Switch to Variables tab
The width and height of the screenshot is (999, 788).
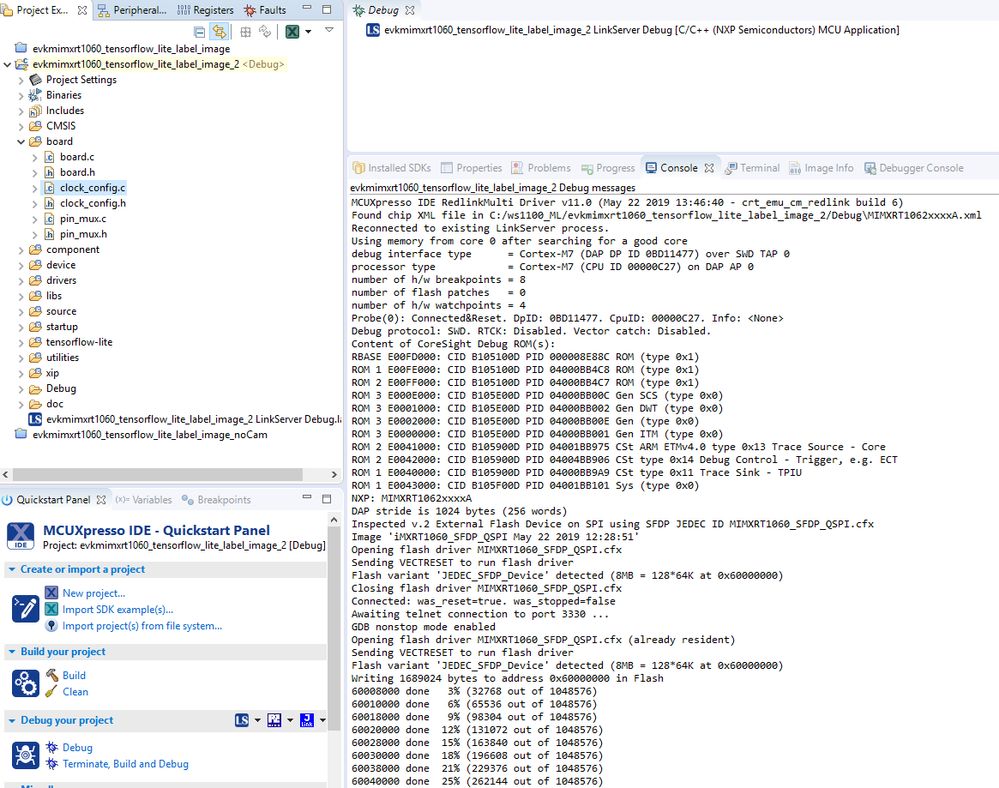[143, 500]
